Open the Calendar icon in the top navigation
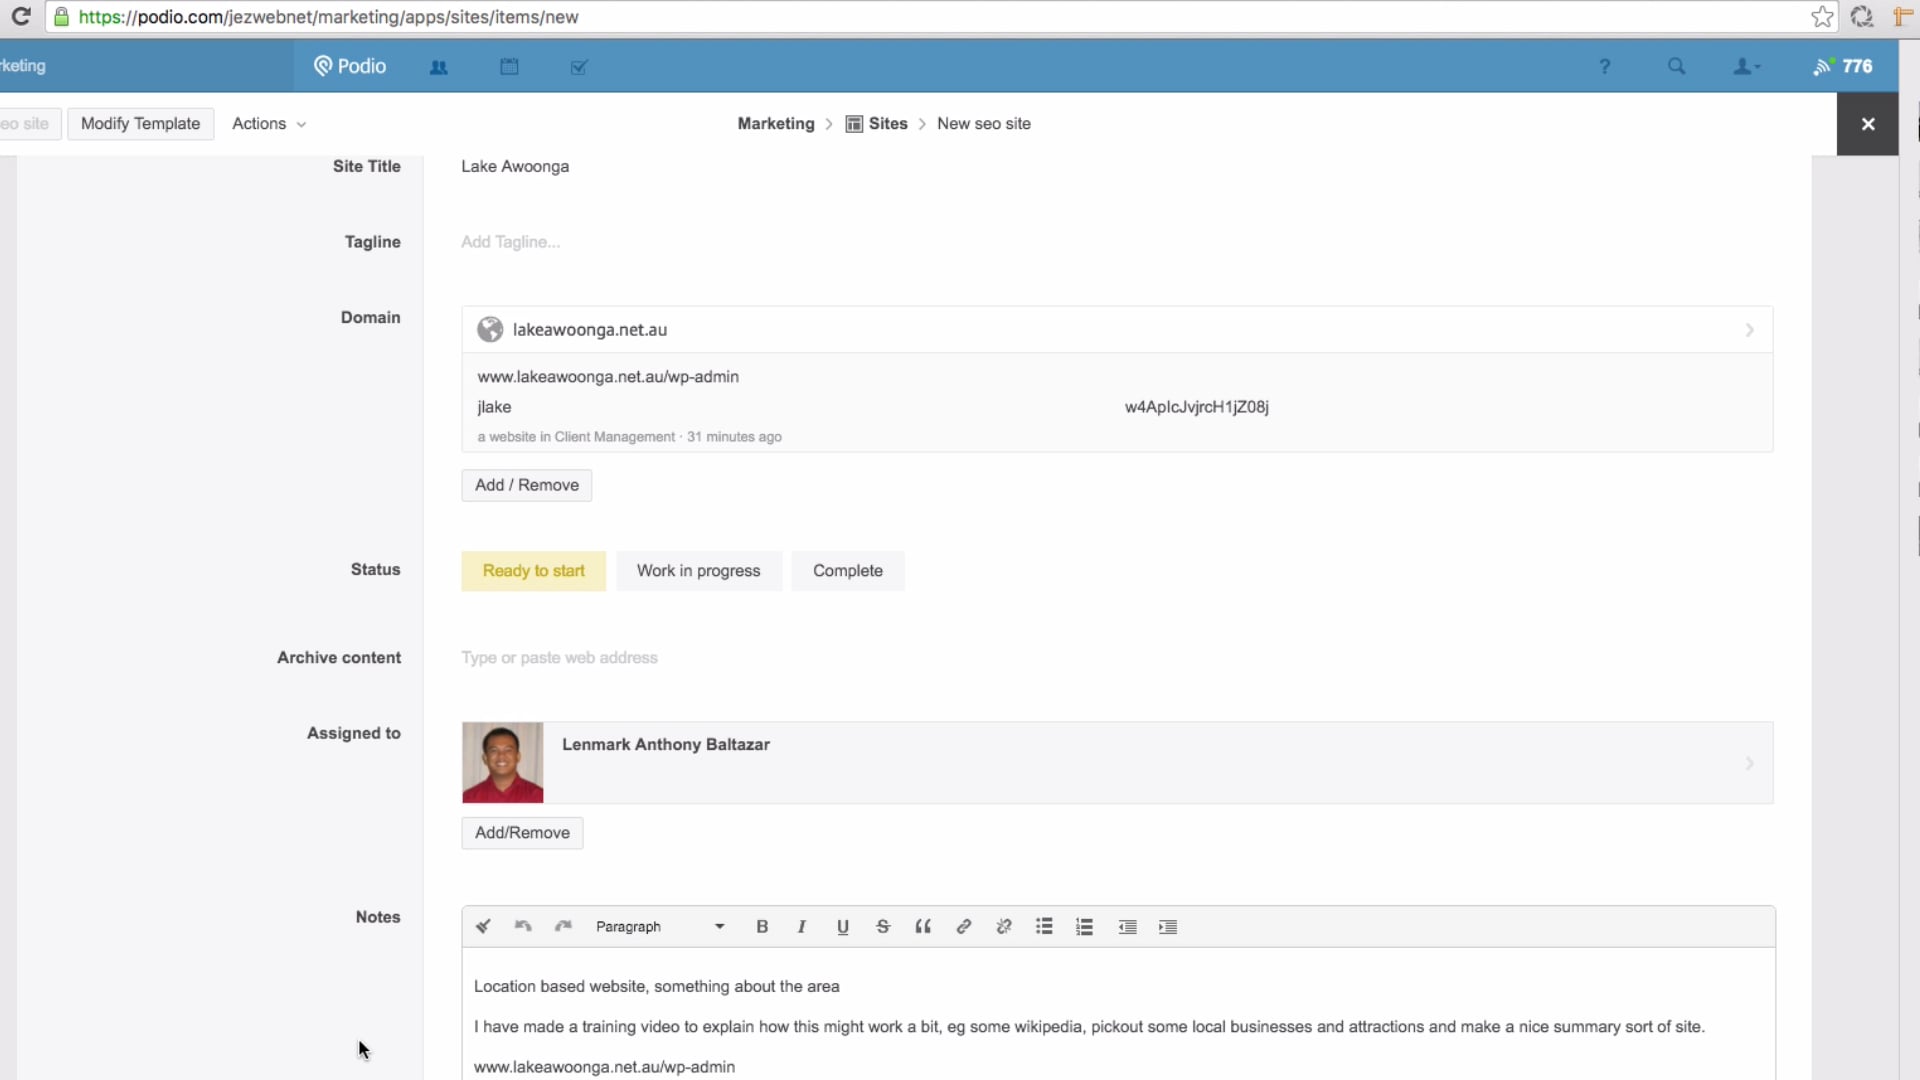Screen dimensions: 1920x1080 (x=509, y=66)
